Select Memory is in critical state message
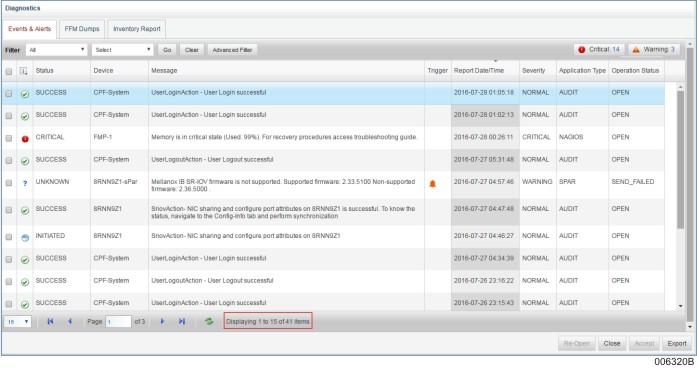 tap(284, 137)
